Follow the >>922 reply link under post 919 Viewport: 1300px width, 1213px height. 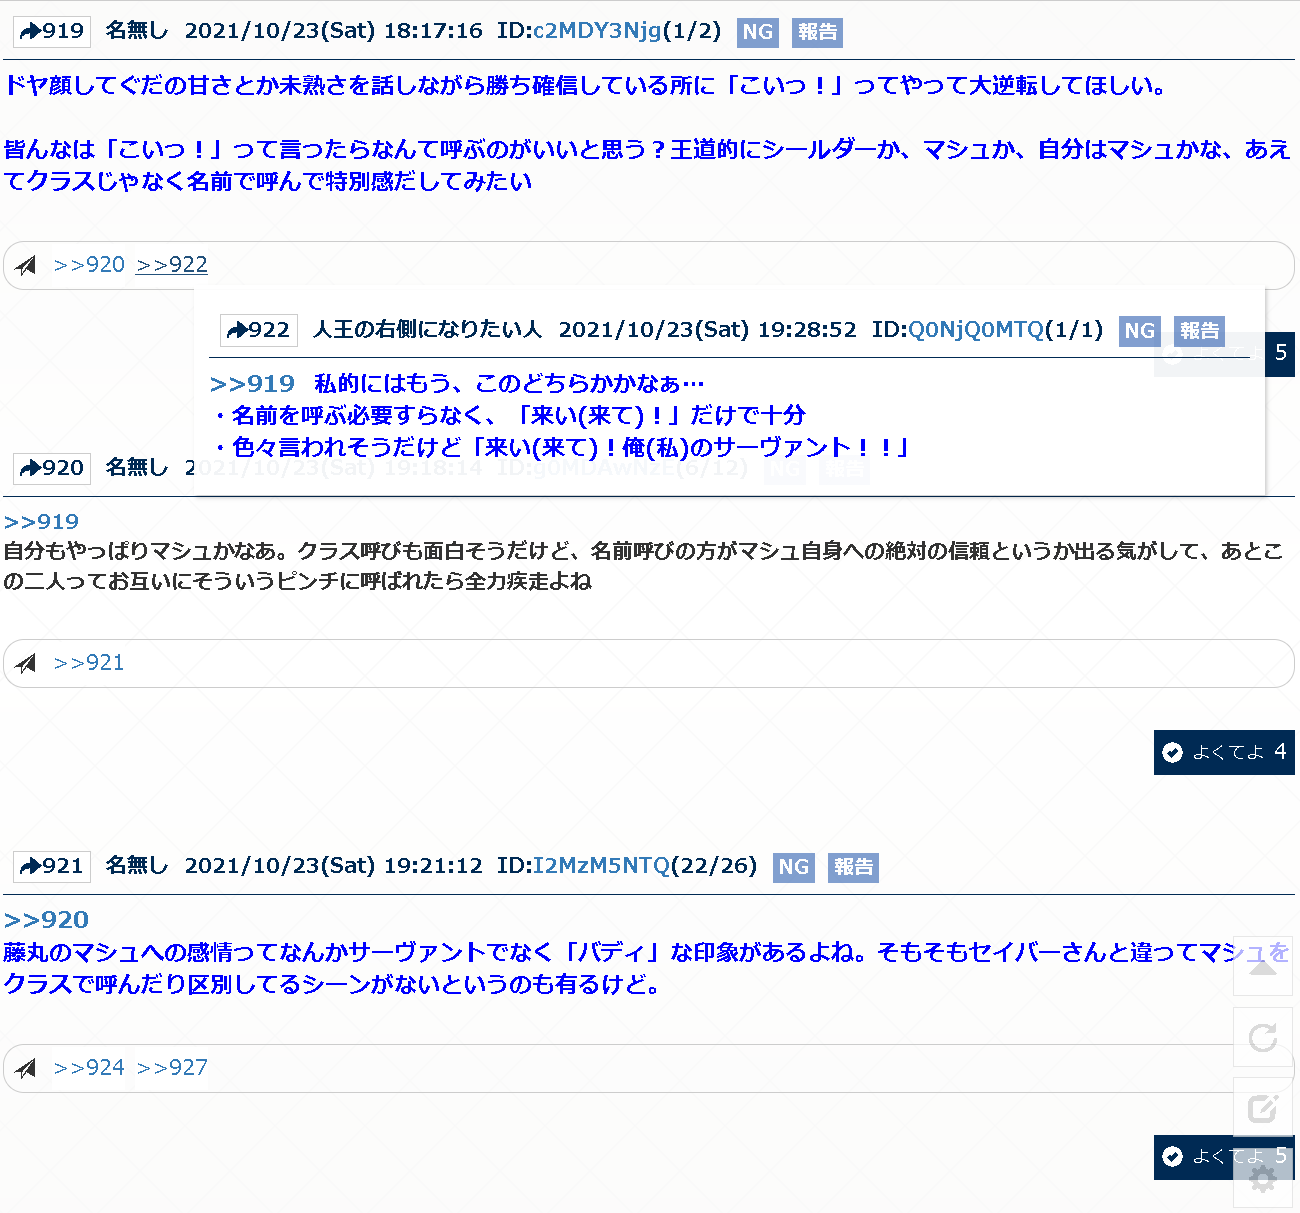[172, 265]
